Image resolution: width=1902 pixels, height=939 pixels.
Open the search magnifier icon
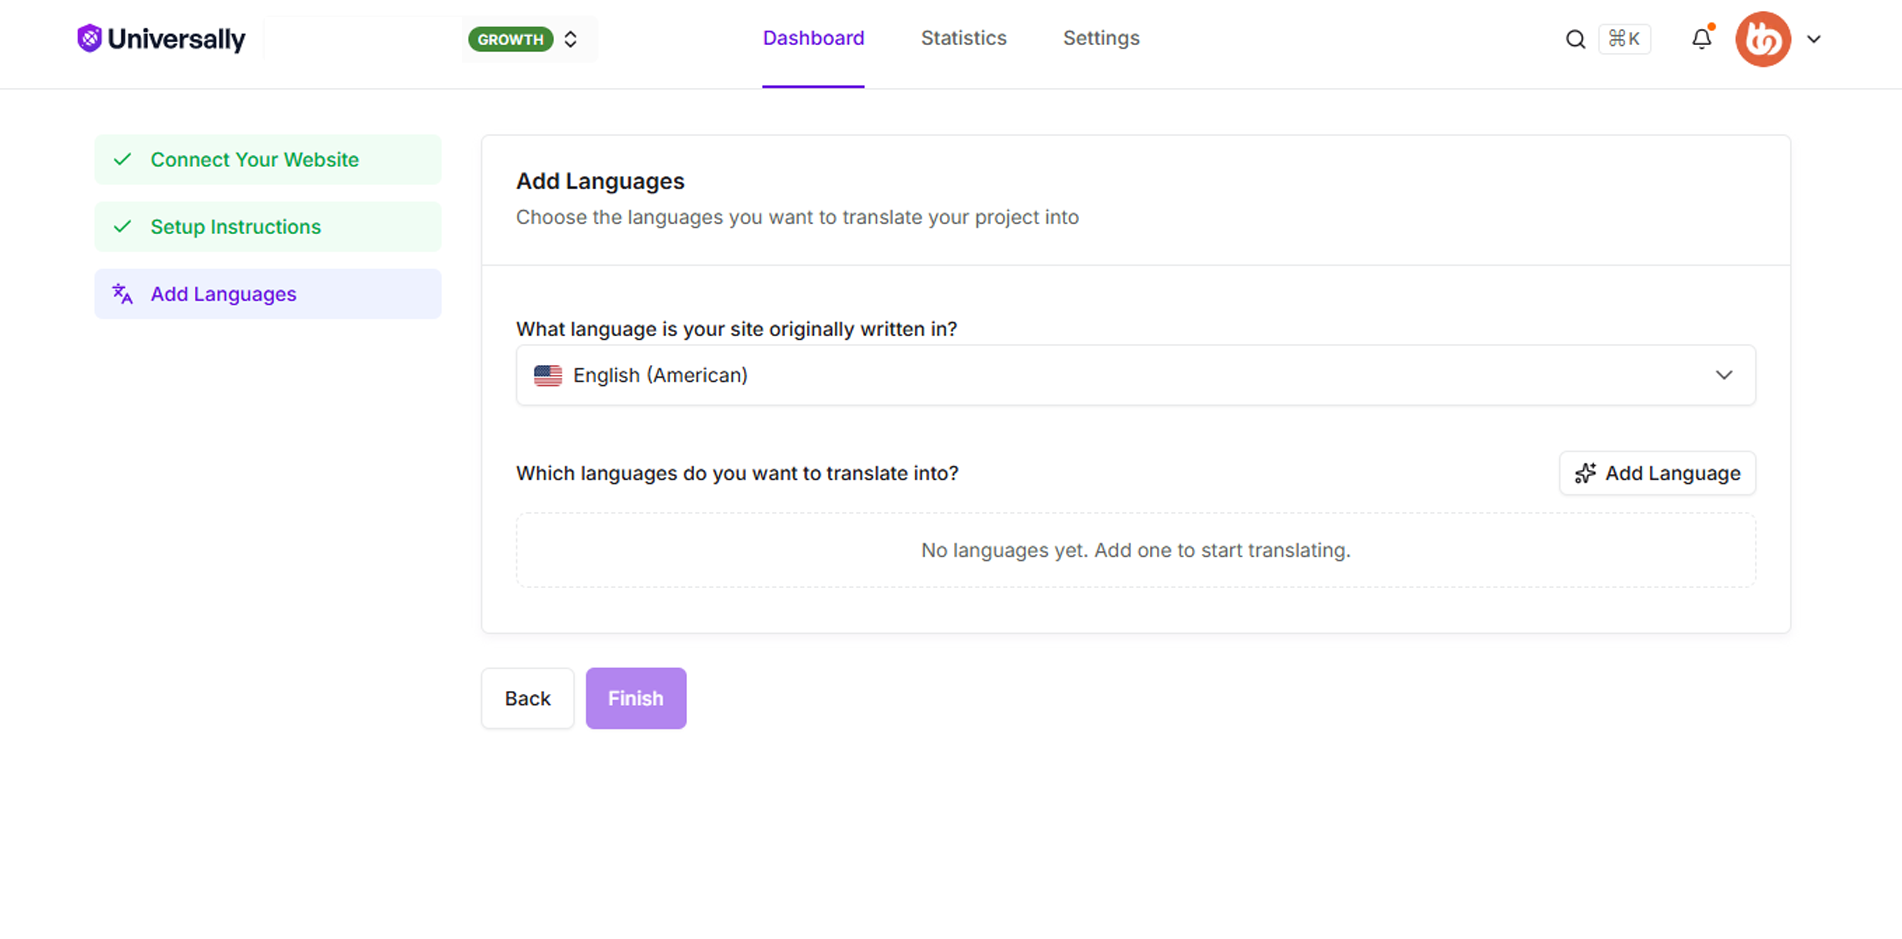1575,39
